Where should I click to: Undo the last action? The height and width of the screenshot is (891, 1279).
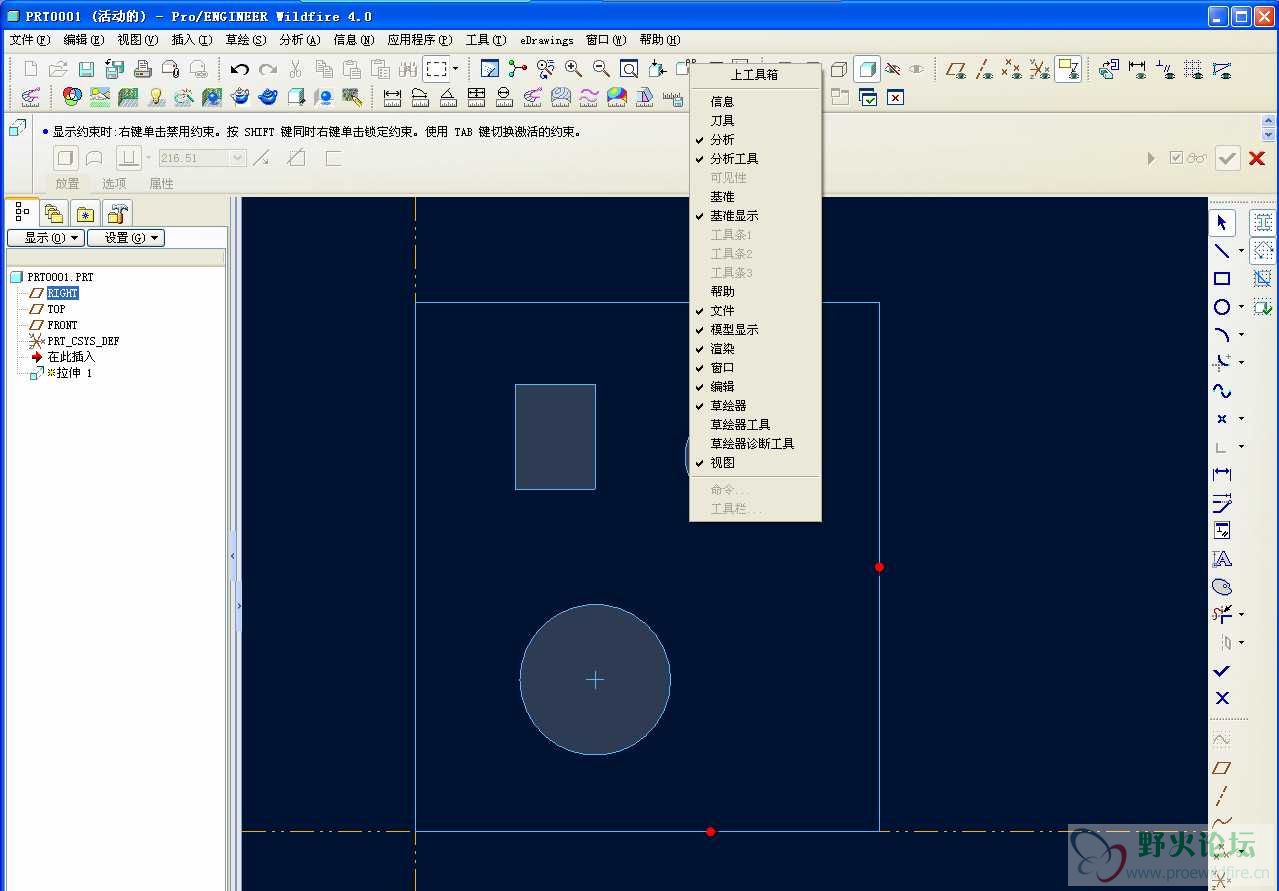[239, 69]
